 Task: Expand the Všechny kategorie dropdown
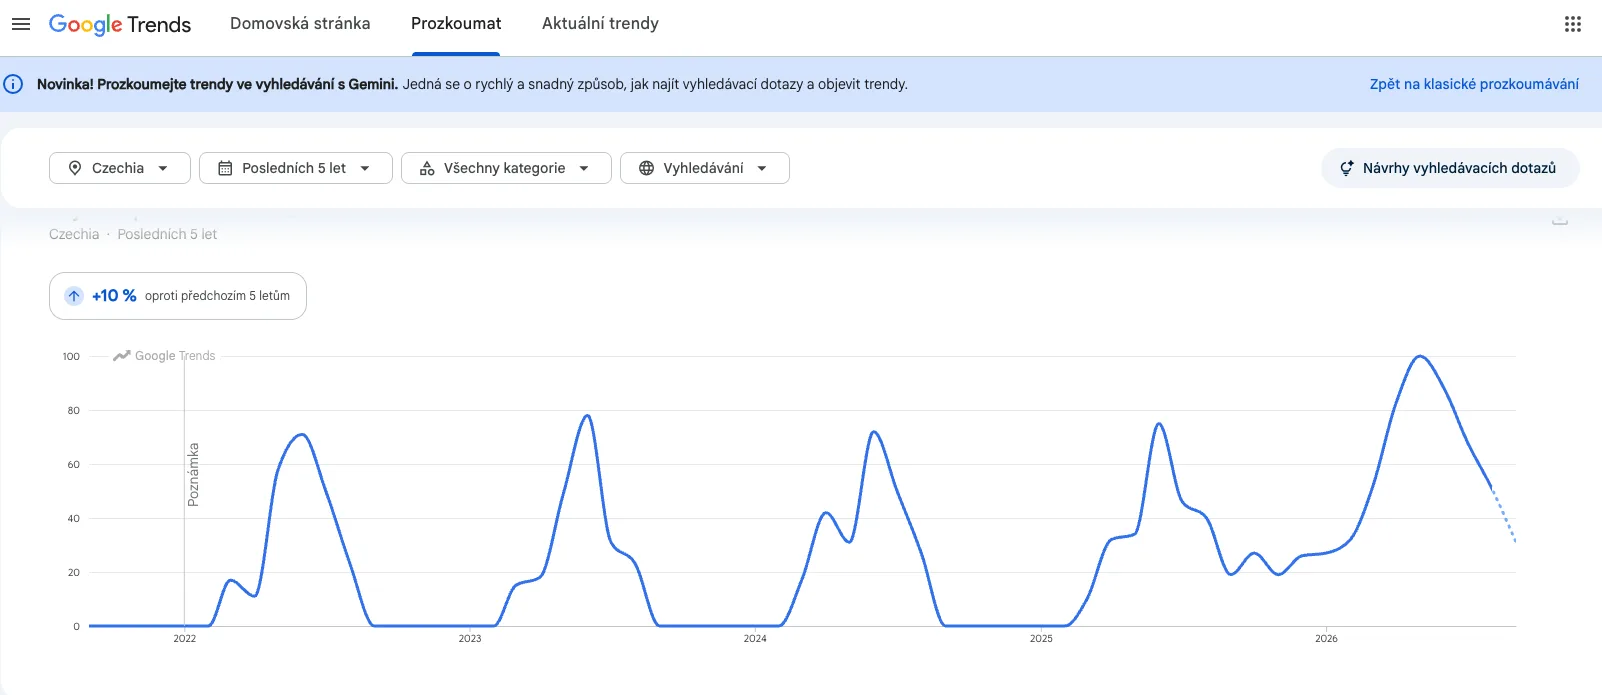point(506,168)
